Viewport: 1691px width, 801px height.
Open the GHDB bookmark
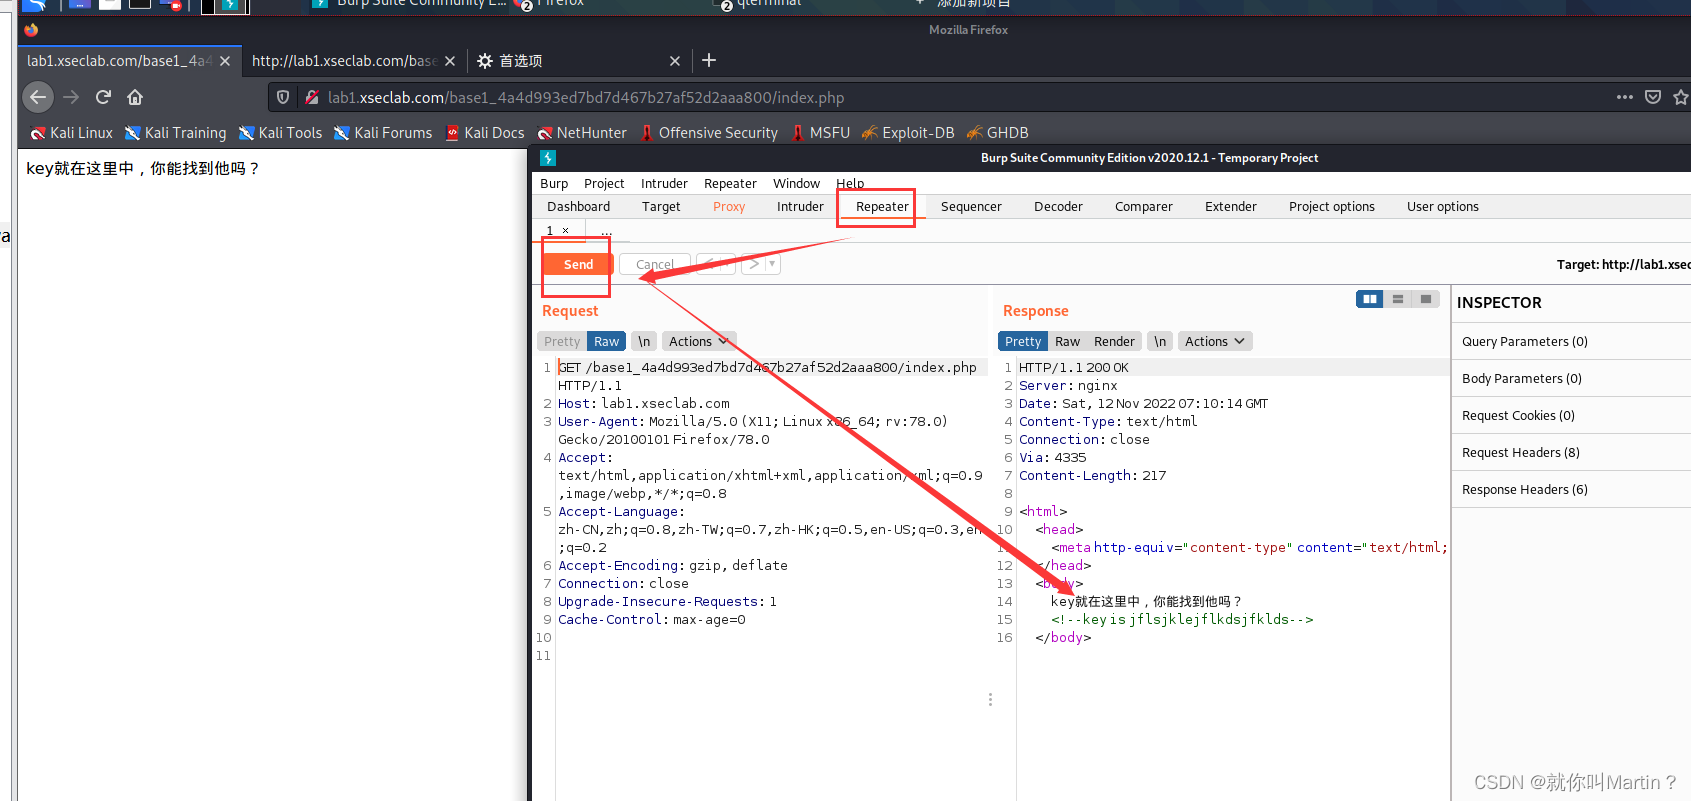tap(998, 133)
